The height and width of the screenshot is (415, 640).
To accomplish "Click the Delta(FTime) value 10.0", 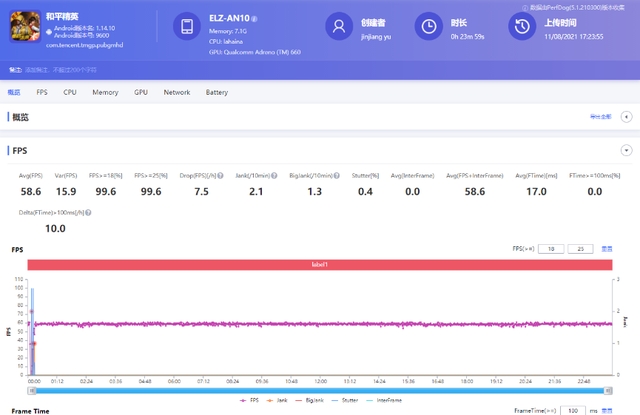I will coord(55,229).
